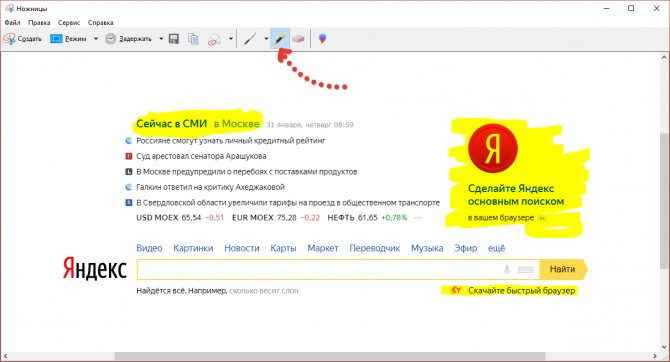Click the Режим button

click(x=69, y=39)
